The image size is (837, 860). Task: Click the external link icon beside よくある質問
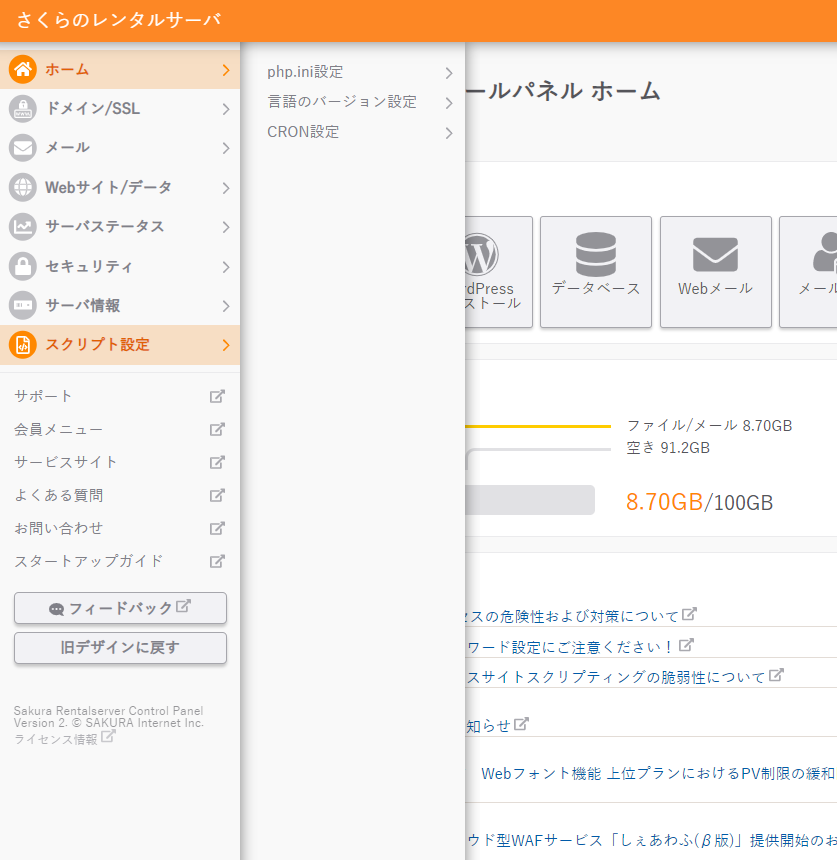coord(217,495)
